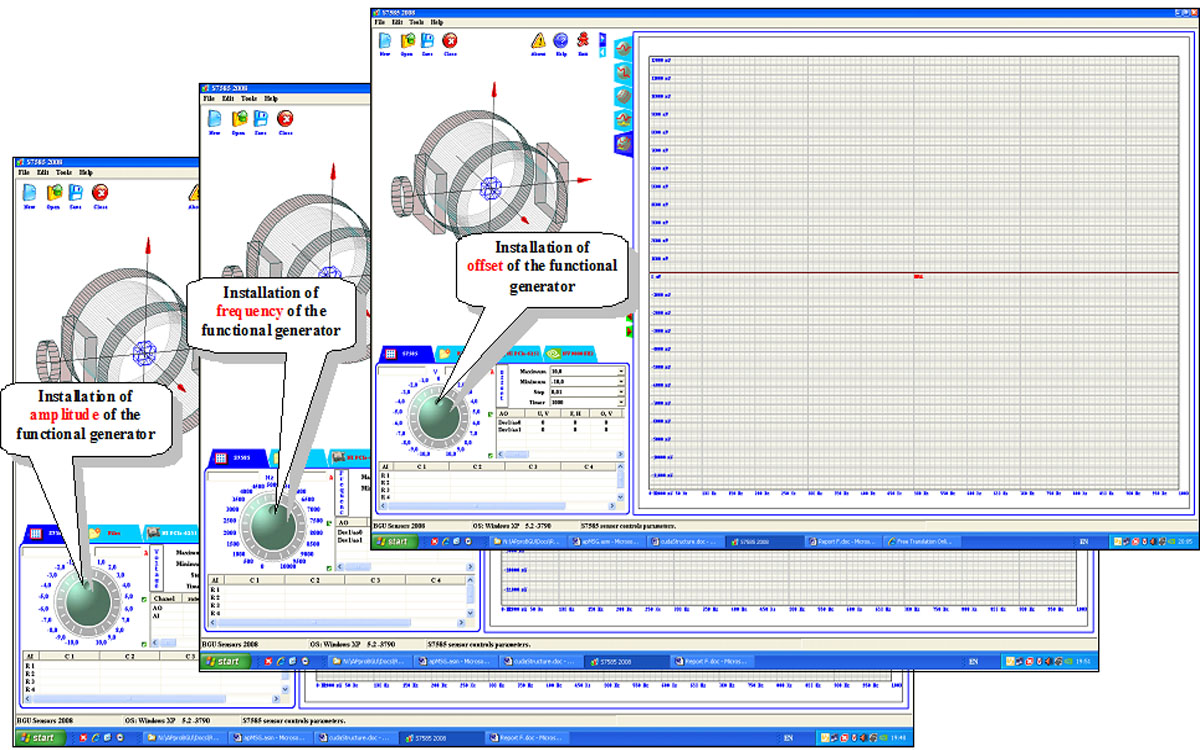Toggle the green checkbox beside the amplitude knob
Screen dimensions: 1200x750
click(144, 599)
